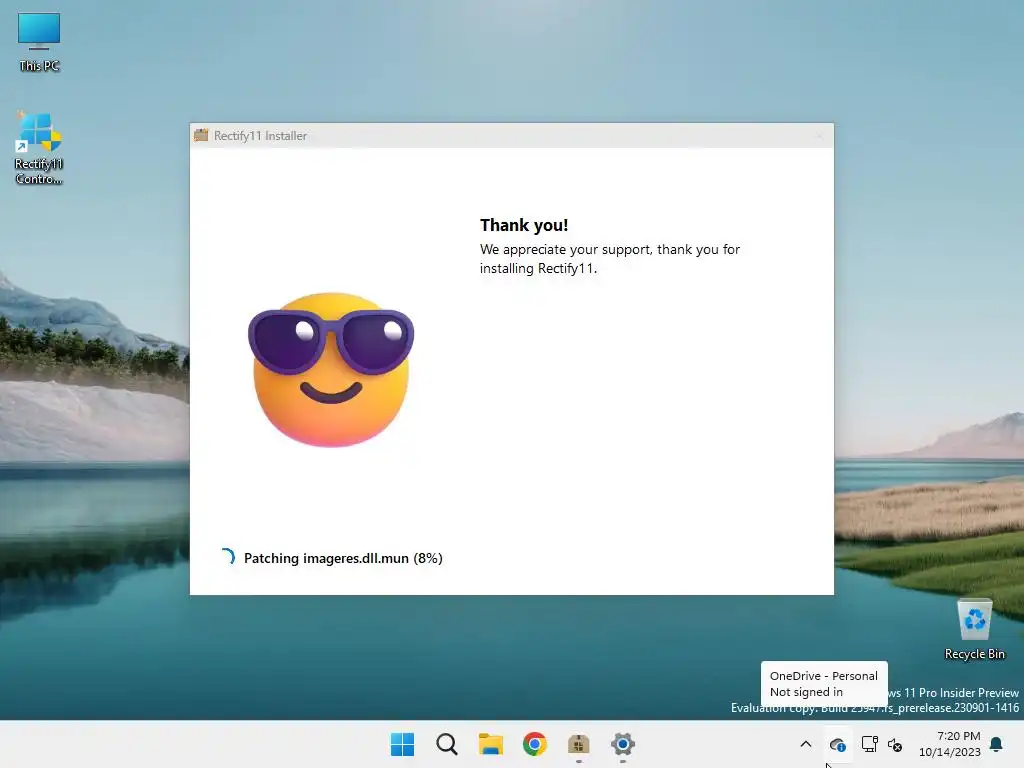Close the Rectify11 Installer window

click(820, 136)
